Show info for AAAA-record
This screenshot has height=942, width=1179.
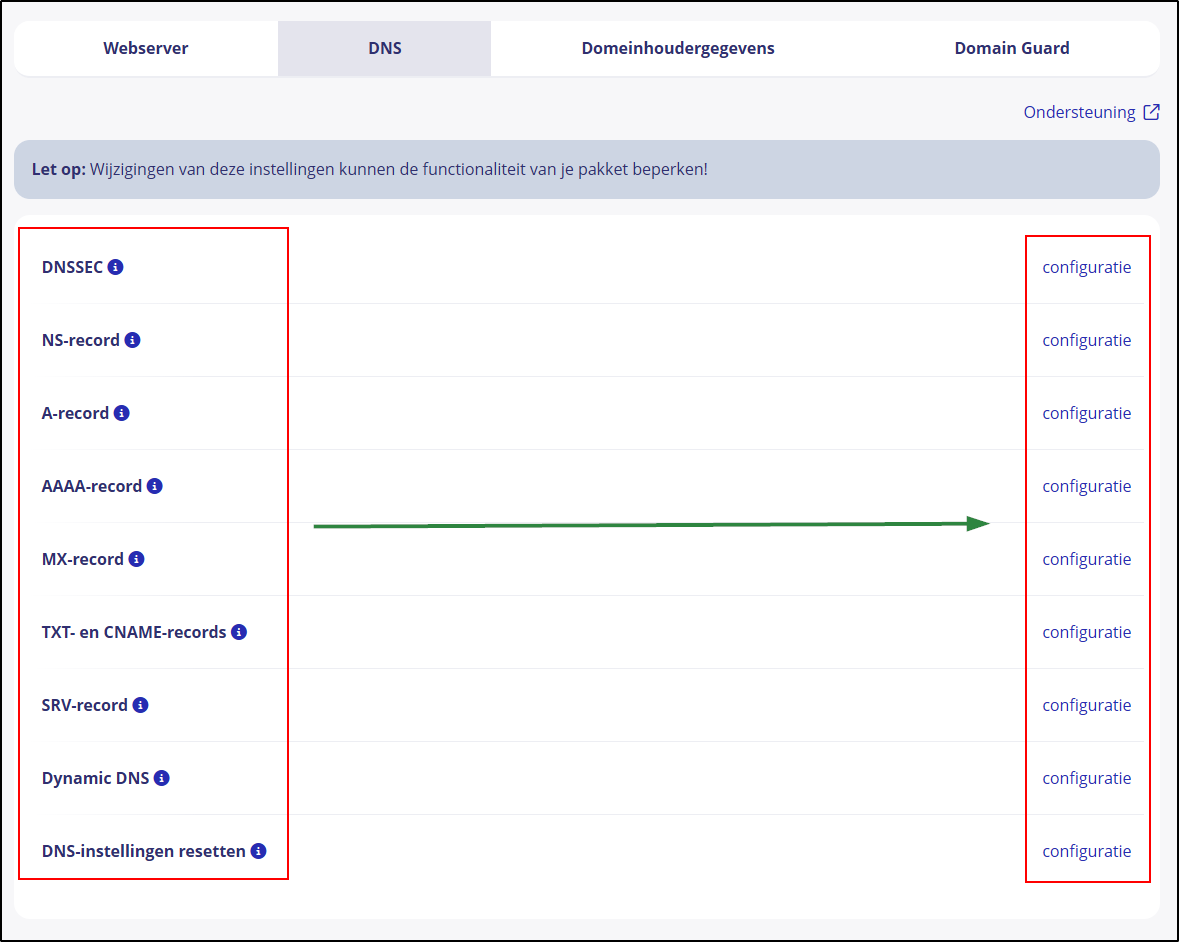pyautogui.click(x=155, y=486)
